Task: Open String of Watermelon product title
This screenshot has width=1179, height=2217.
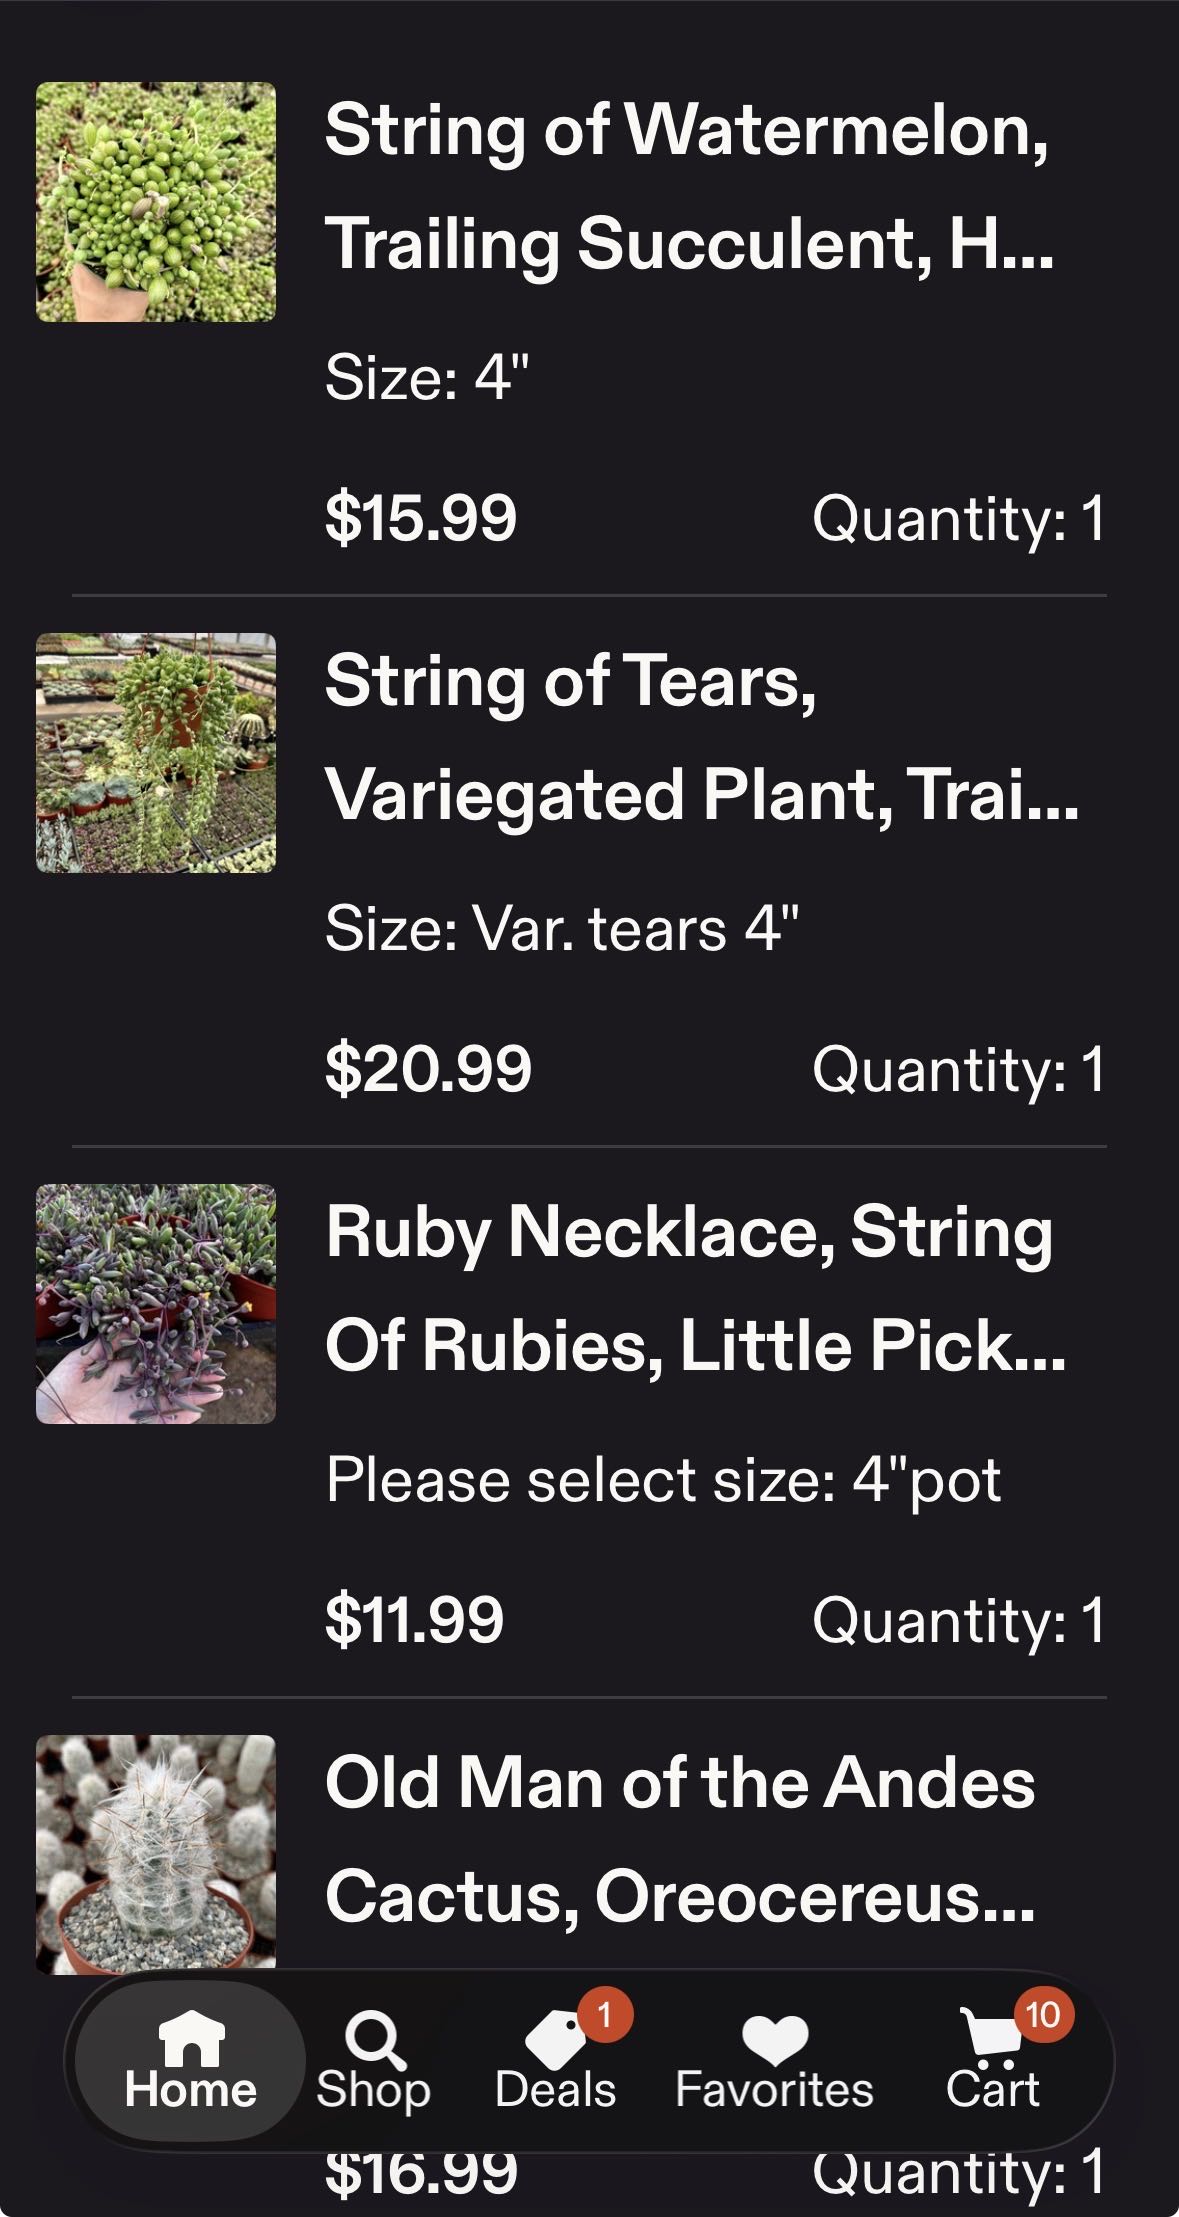Action: pos(688,187)
